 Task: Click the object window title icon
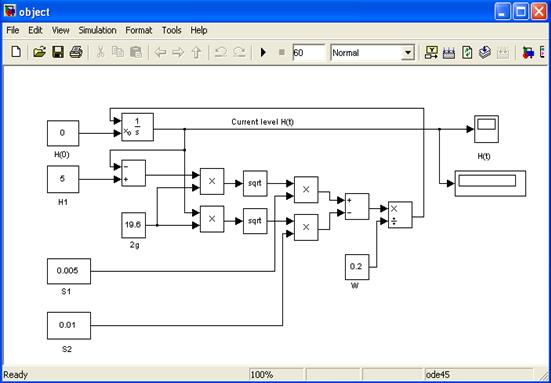[10, 12]
